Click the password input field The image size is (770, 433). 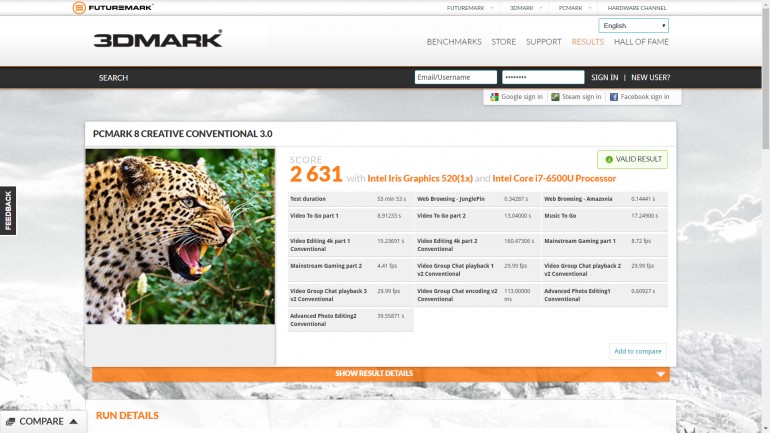(x=543, y=77)
